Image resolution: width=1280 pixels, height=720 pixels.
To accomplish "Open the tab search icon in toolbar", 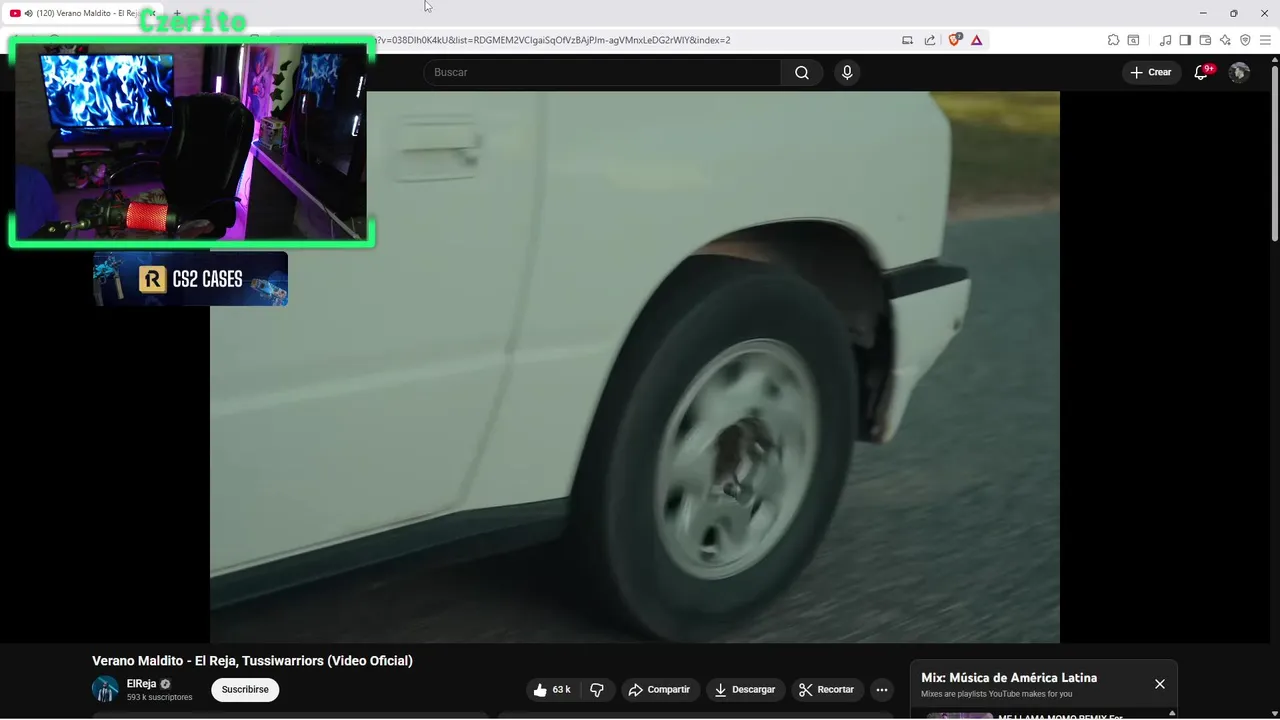I will [1133, 40].
